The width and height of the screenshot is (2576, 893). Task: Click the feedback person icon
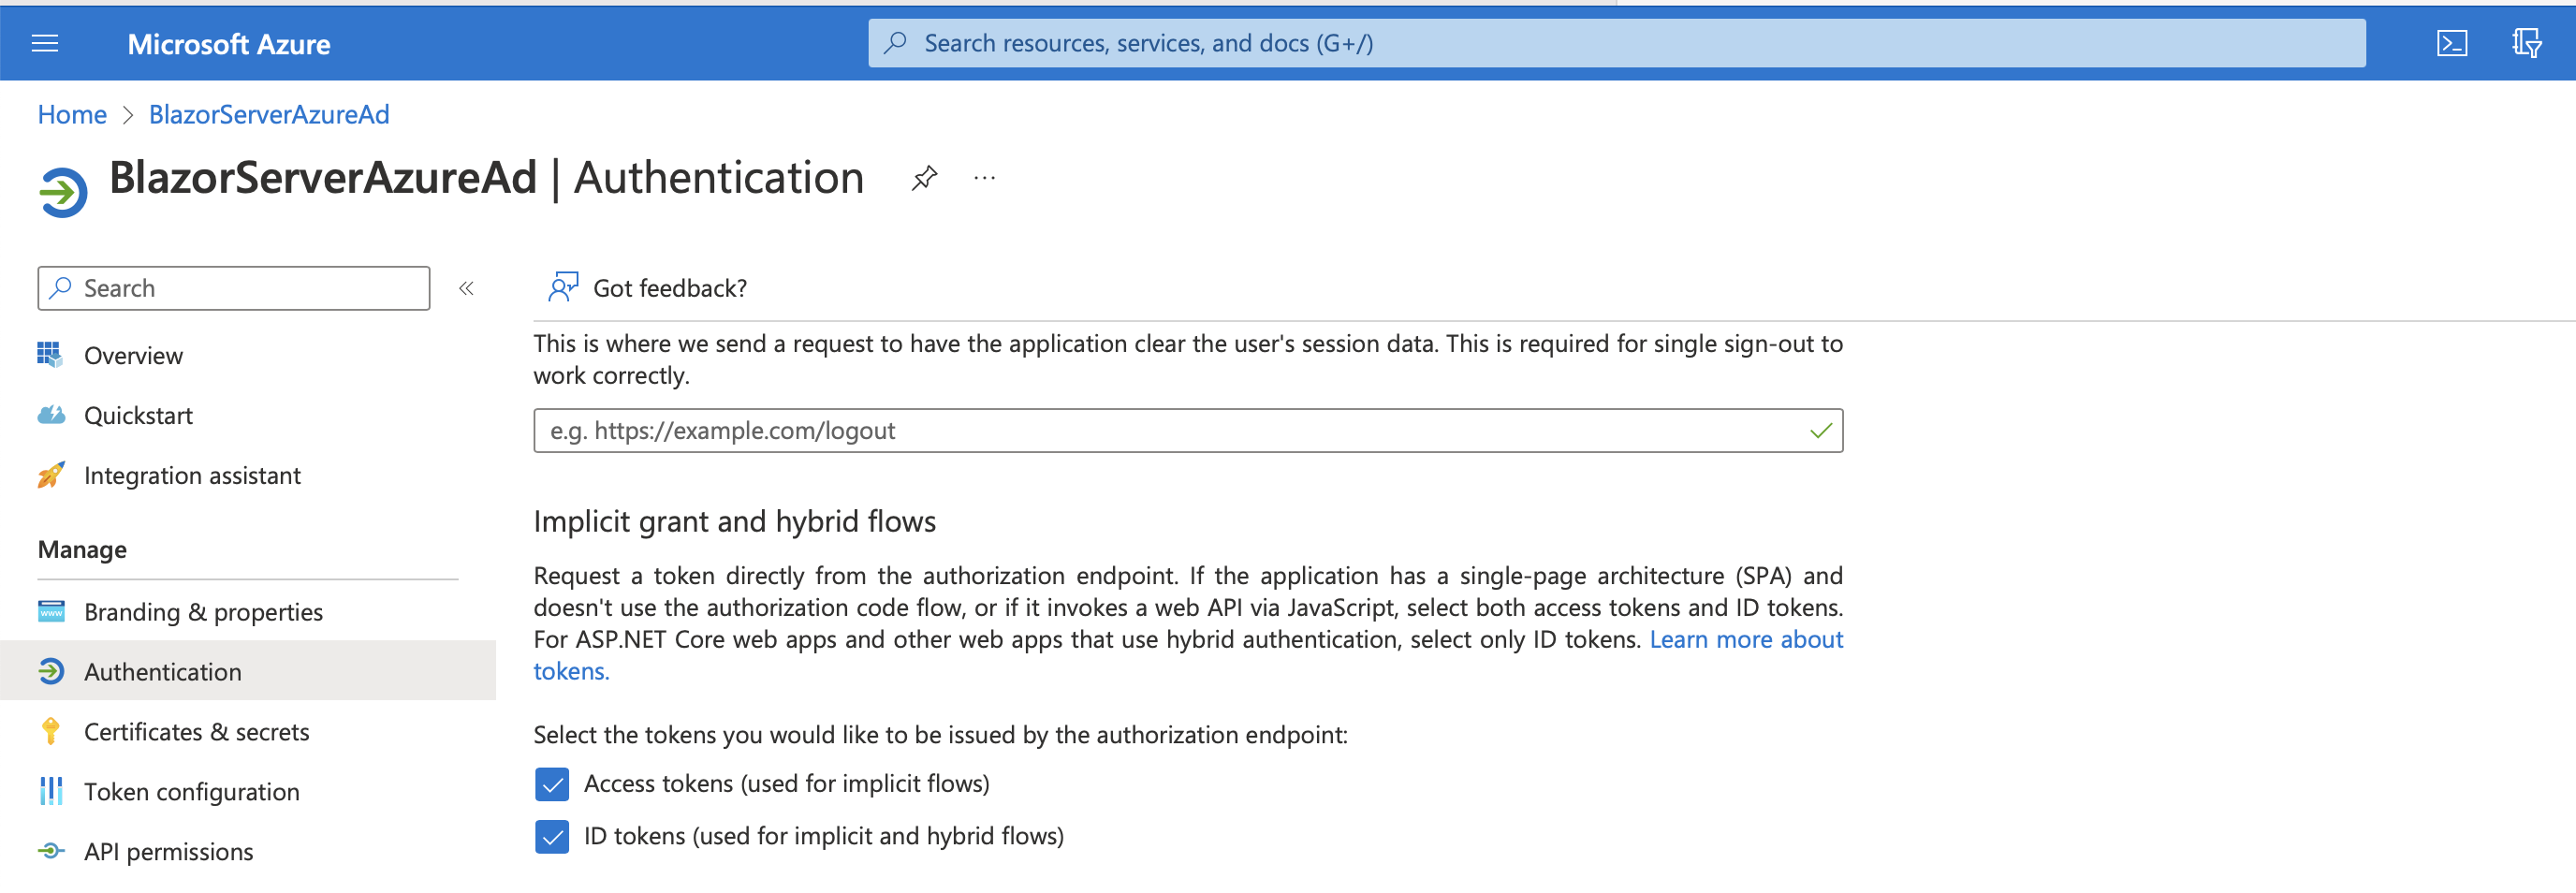point(563,287)
